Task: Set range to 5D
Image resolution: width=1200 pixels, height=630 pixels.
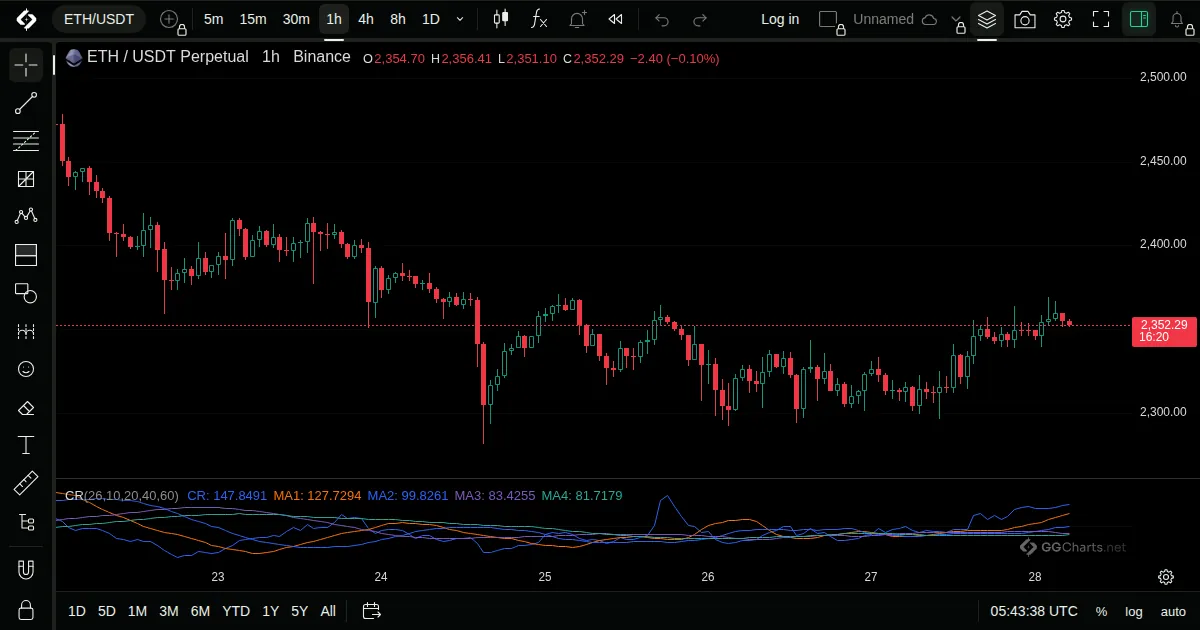Action: 107,611
